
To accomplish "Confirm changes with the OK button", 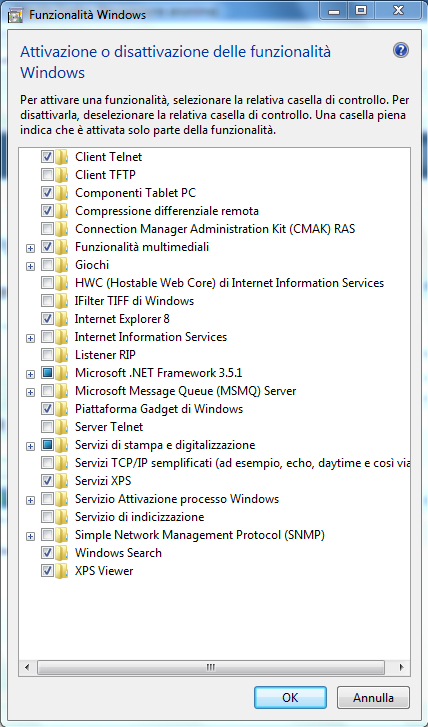I will (290, 697).
